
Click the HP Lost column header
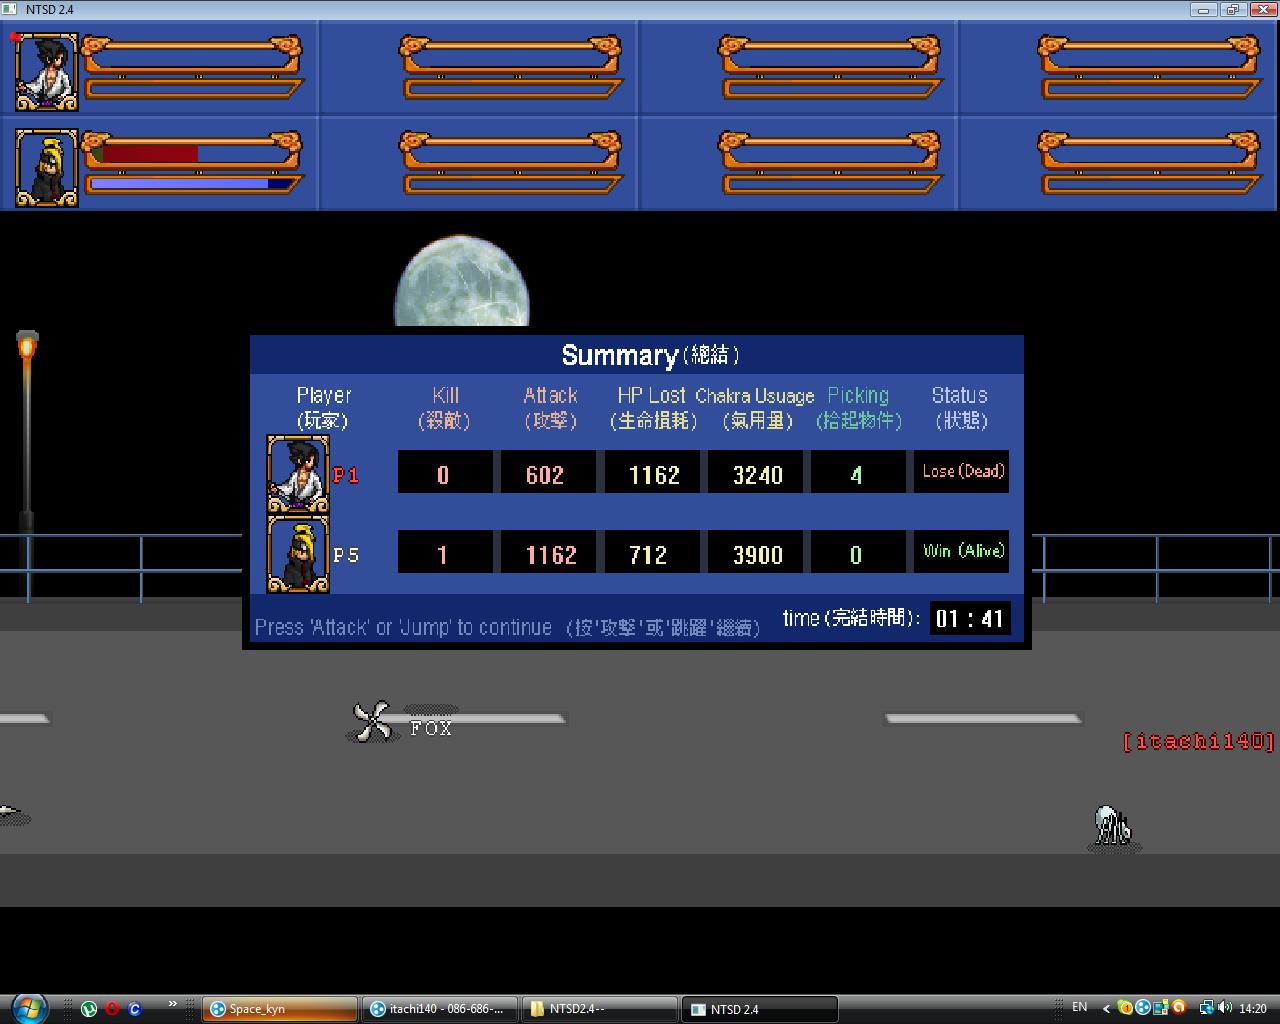(653, 407)
